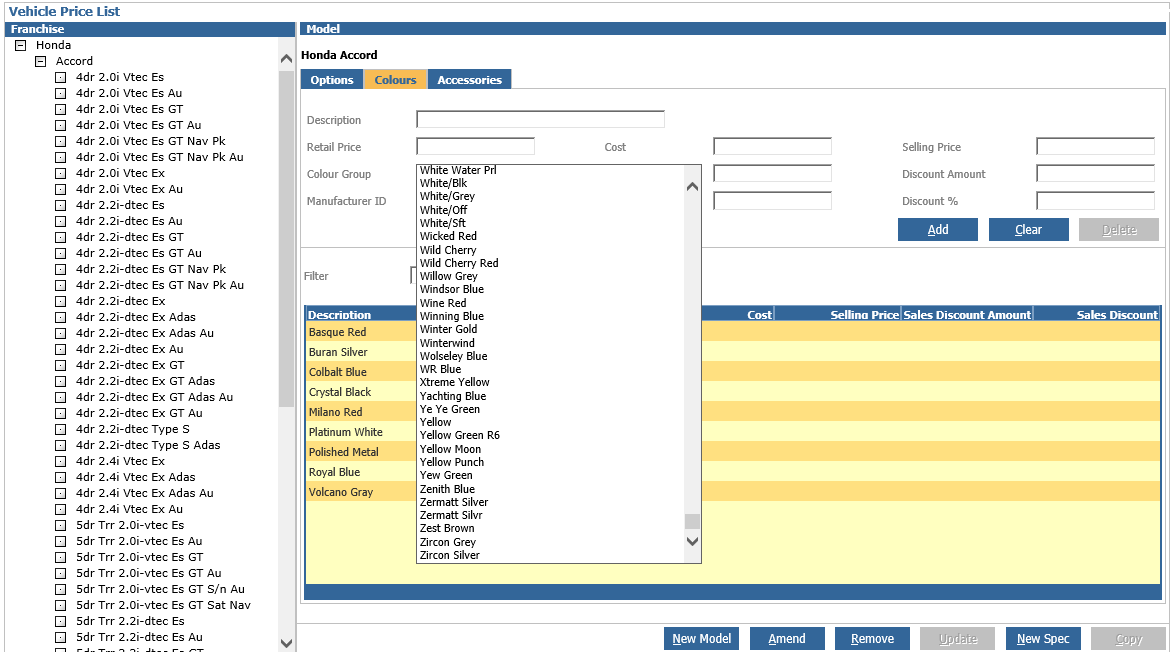The image size is (1174, 652).
Task: Click the colour dropdown scrollbar thumb
Action: click(x=693, y=521)
